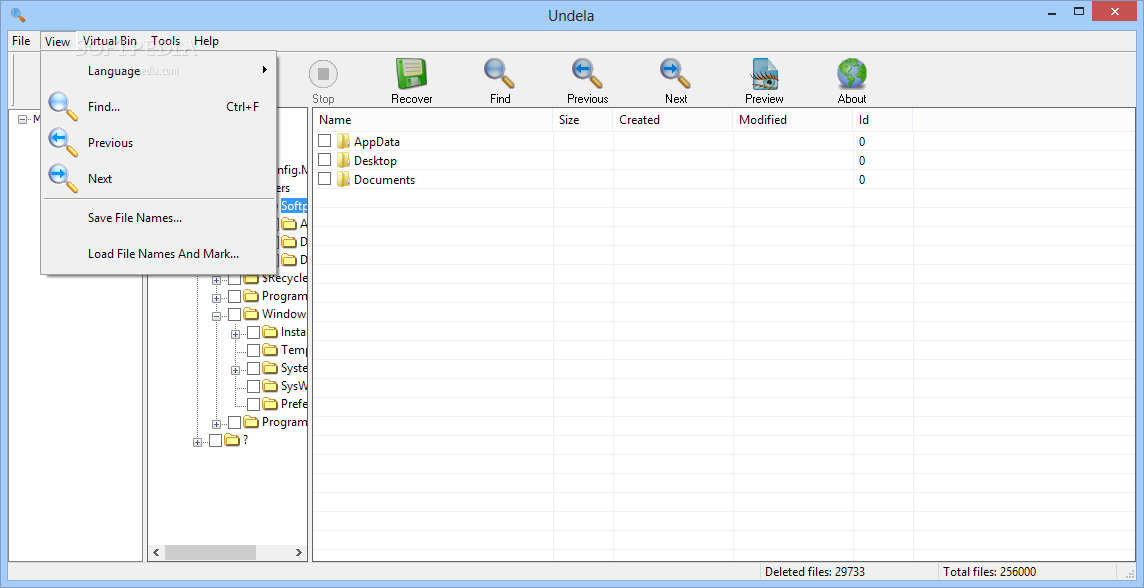This screenshot has width=1144, height=588.
Task: Click the Next arrow icon in View menu
Action: coord(63,178)
